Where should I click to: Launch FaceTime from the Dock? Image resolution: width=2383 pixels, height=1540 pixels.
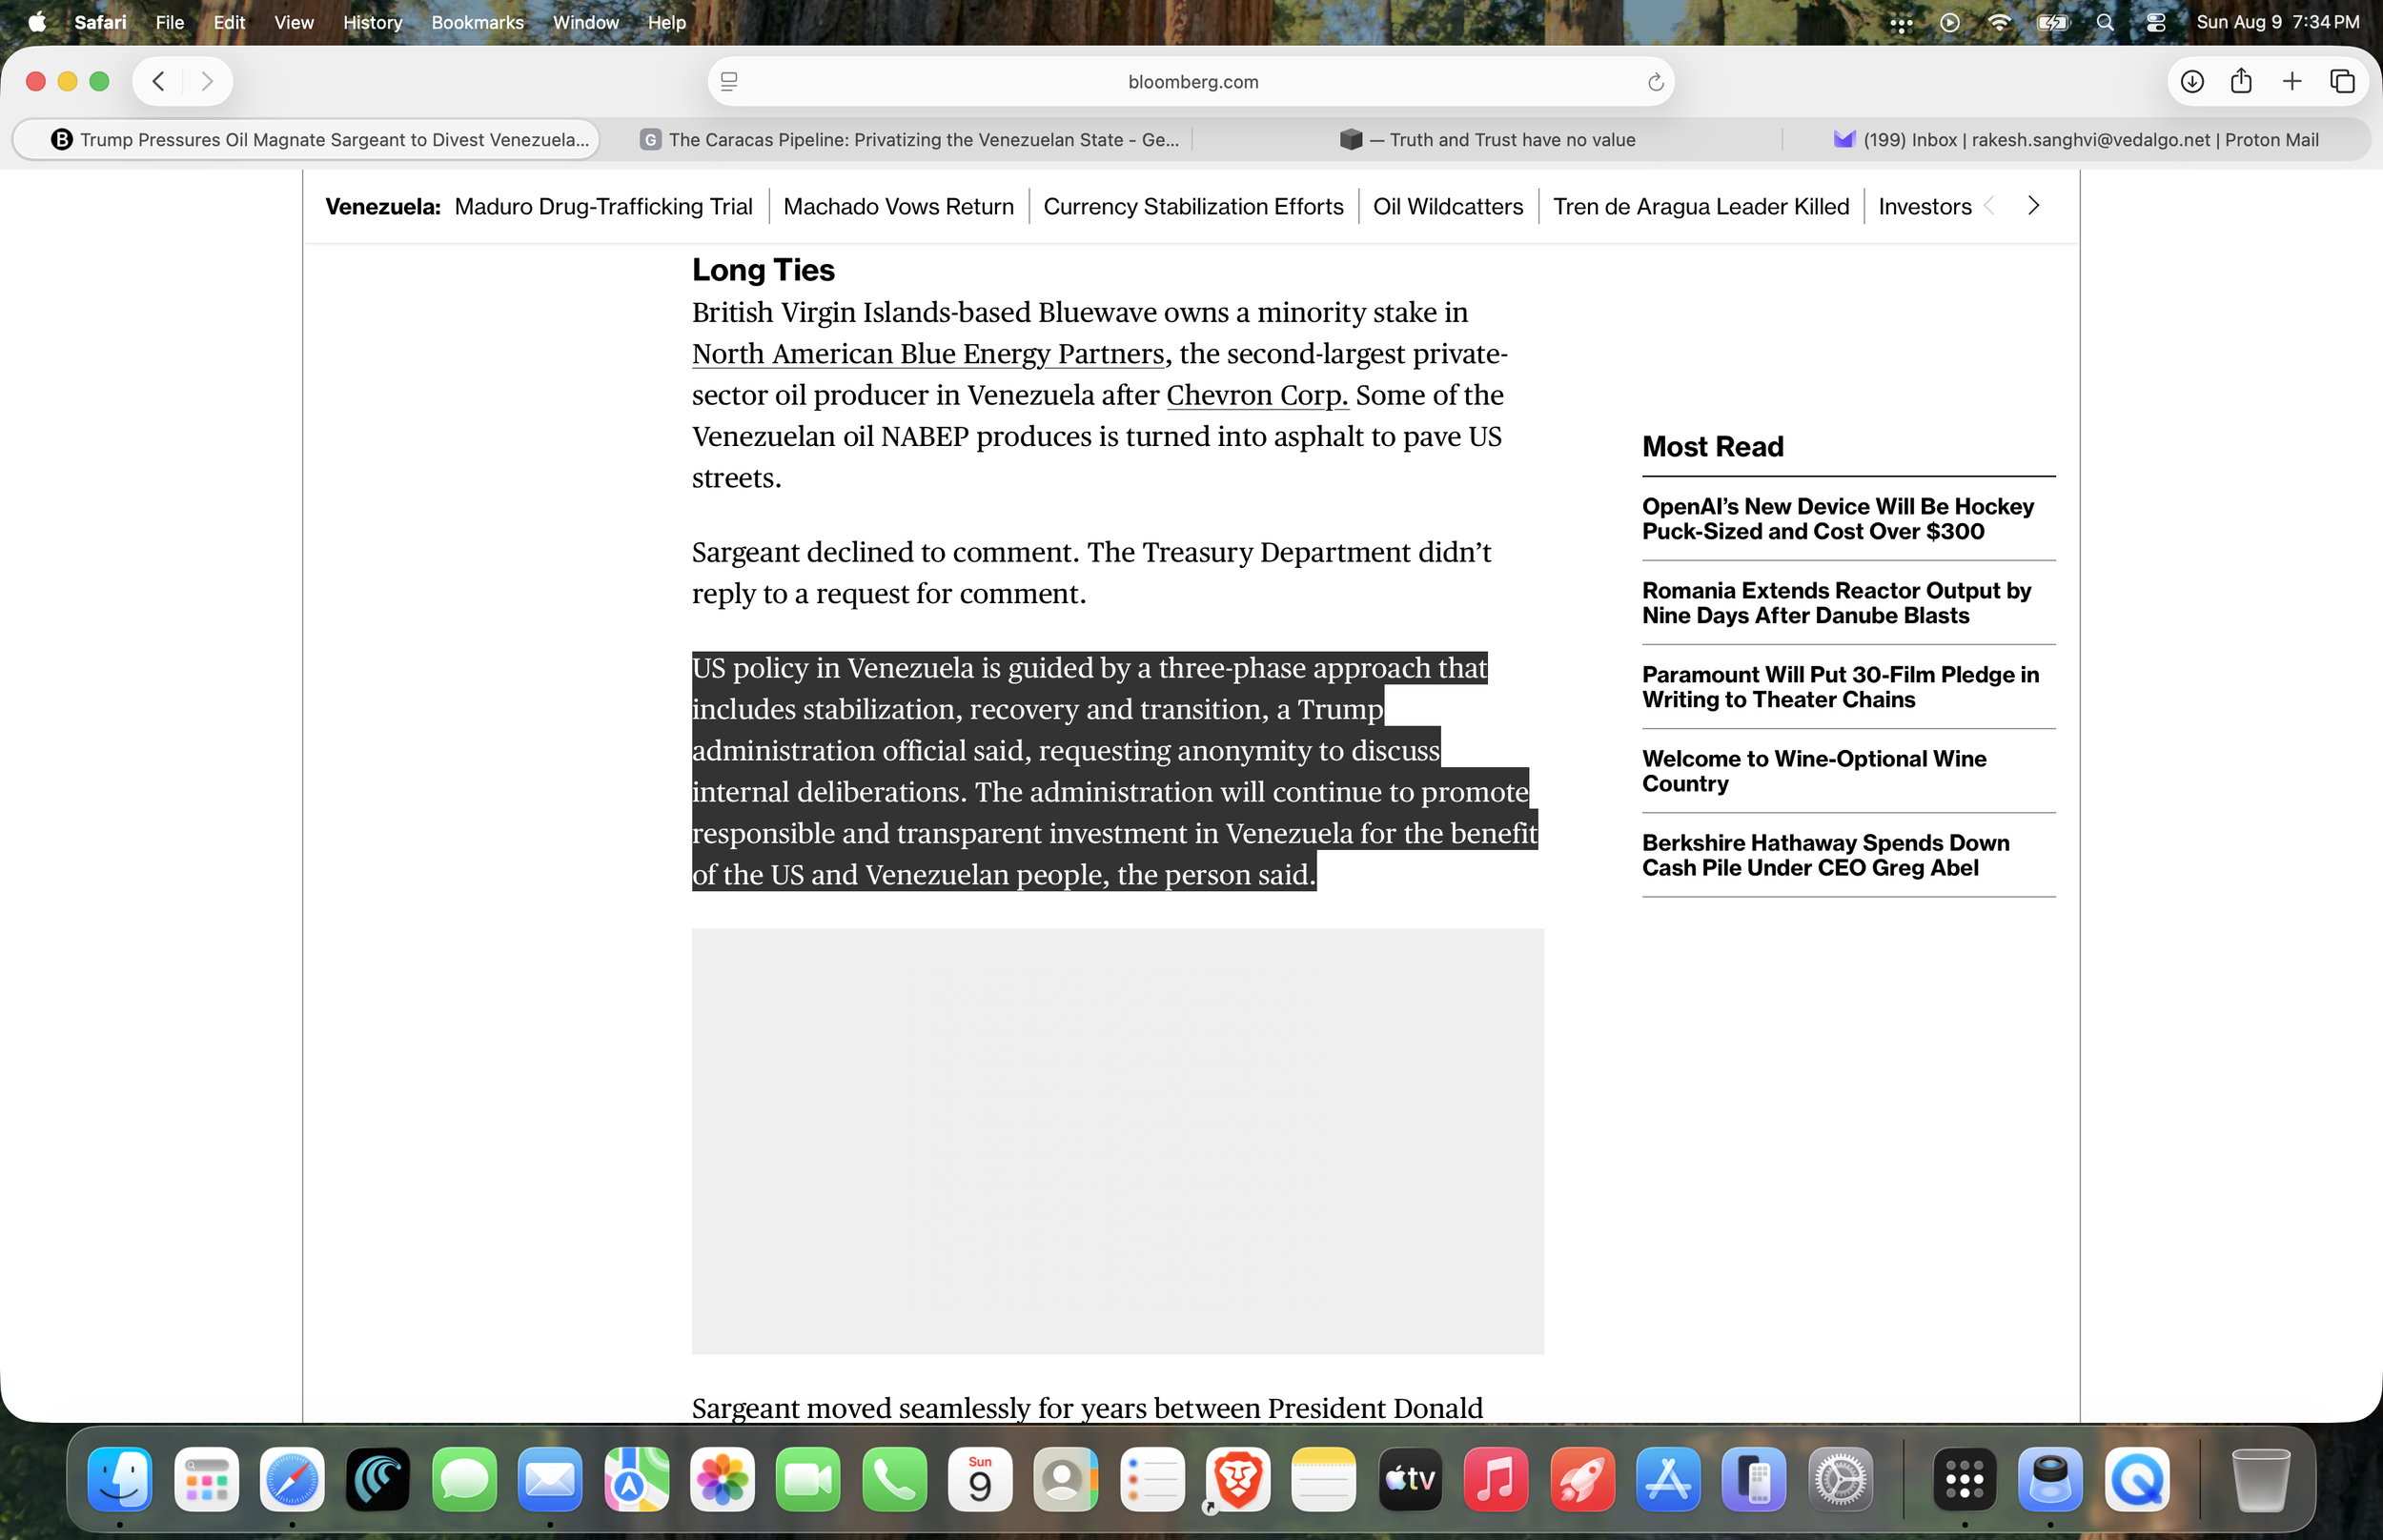(808, 1479)
